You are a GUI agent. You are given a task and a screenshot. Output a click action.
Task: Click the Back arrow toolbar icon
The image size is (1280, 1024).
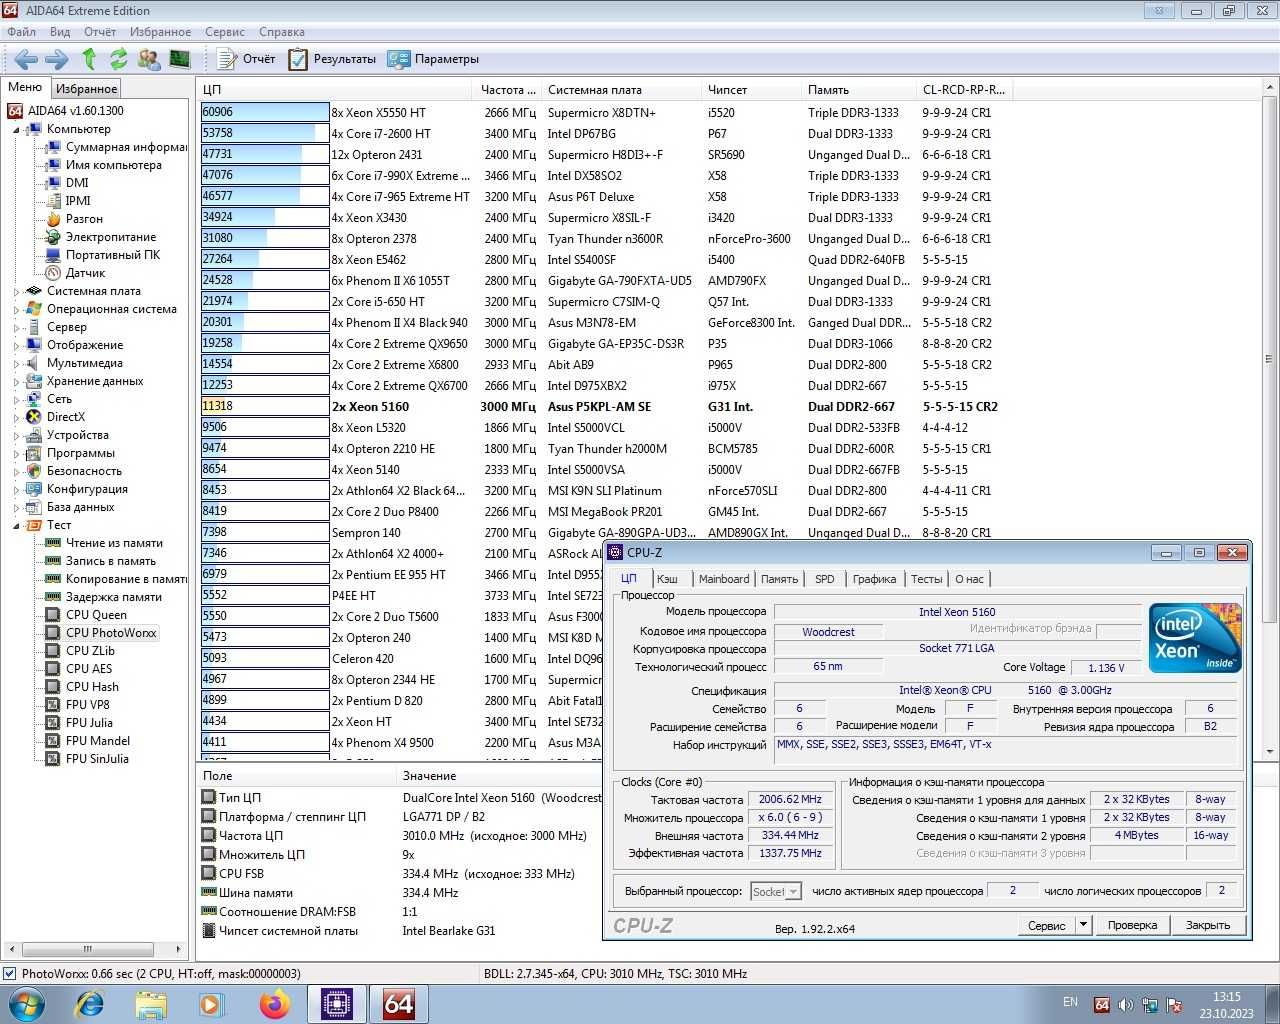pyautogui.click(x=26, y=59)
